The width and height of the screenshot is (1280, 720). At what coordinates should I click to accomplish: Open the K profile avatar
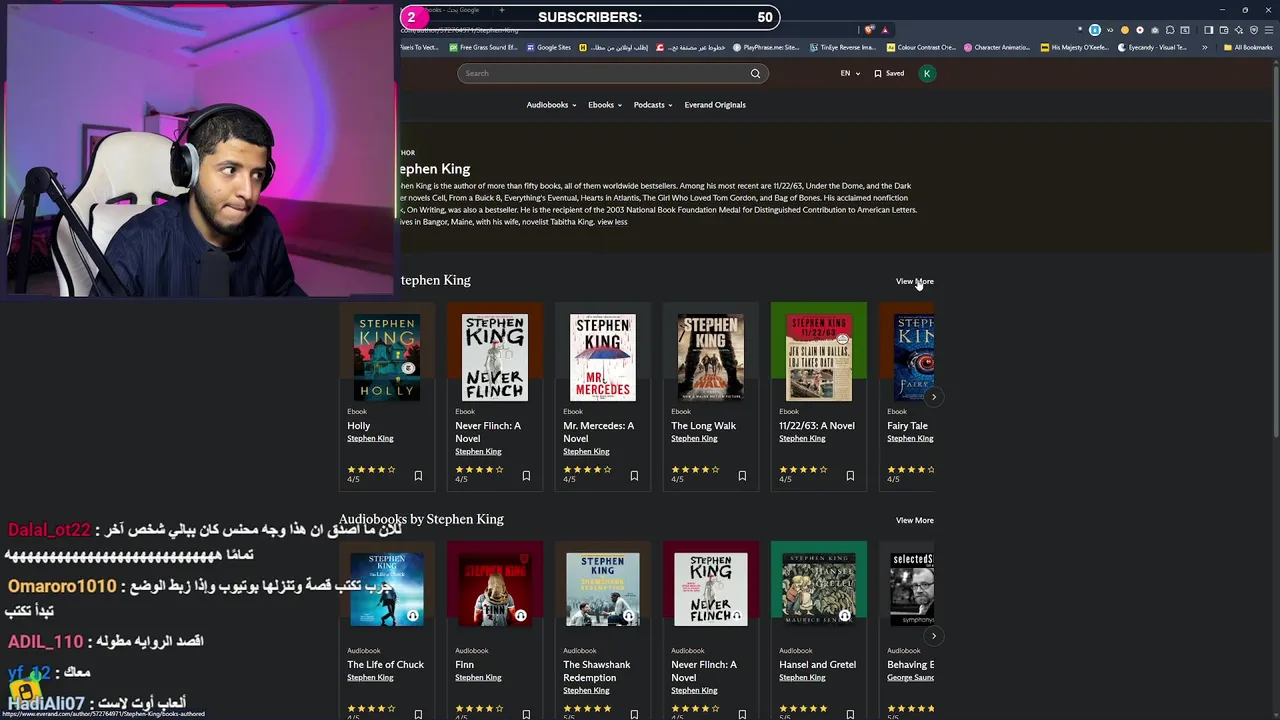click(x=927, y=73)
